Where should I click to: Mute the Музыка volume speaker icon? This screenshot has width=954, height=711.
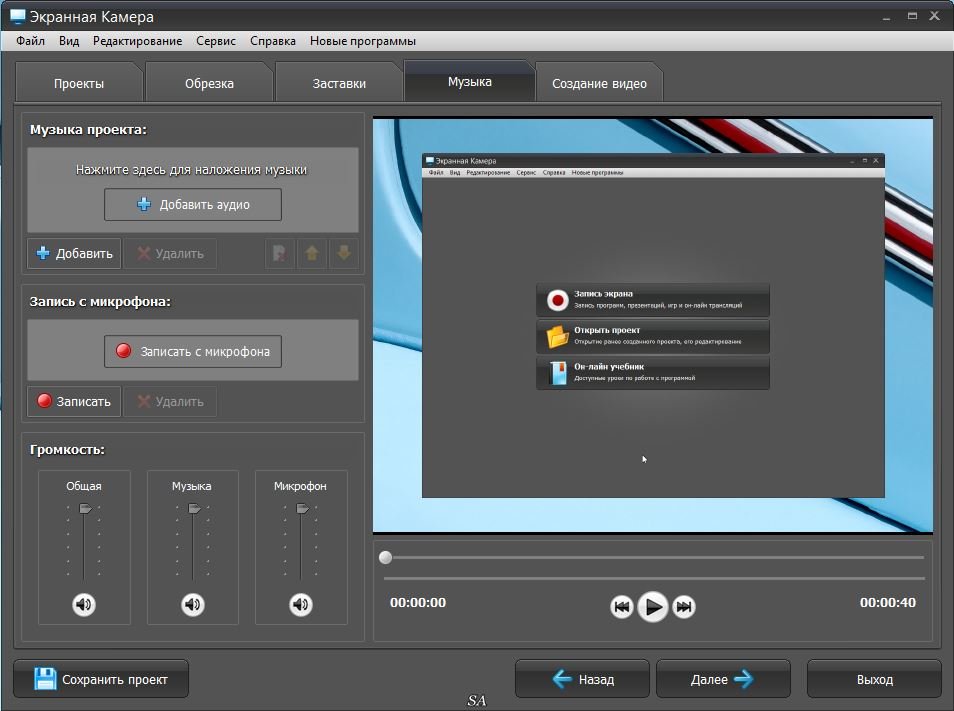[x=193, y=604]
